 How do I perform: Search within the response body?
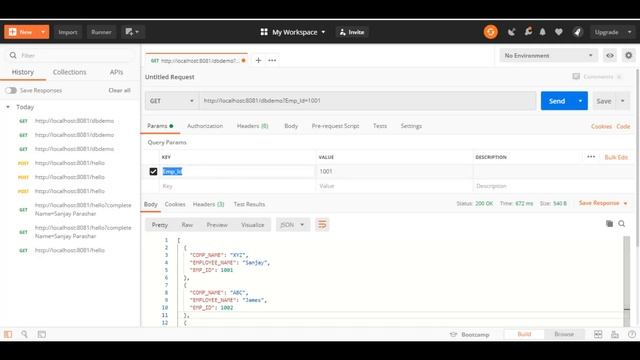click(x=622, y=224)
